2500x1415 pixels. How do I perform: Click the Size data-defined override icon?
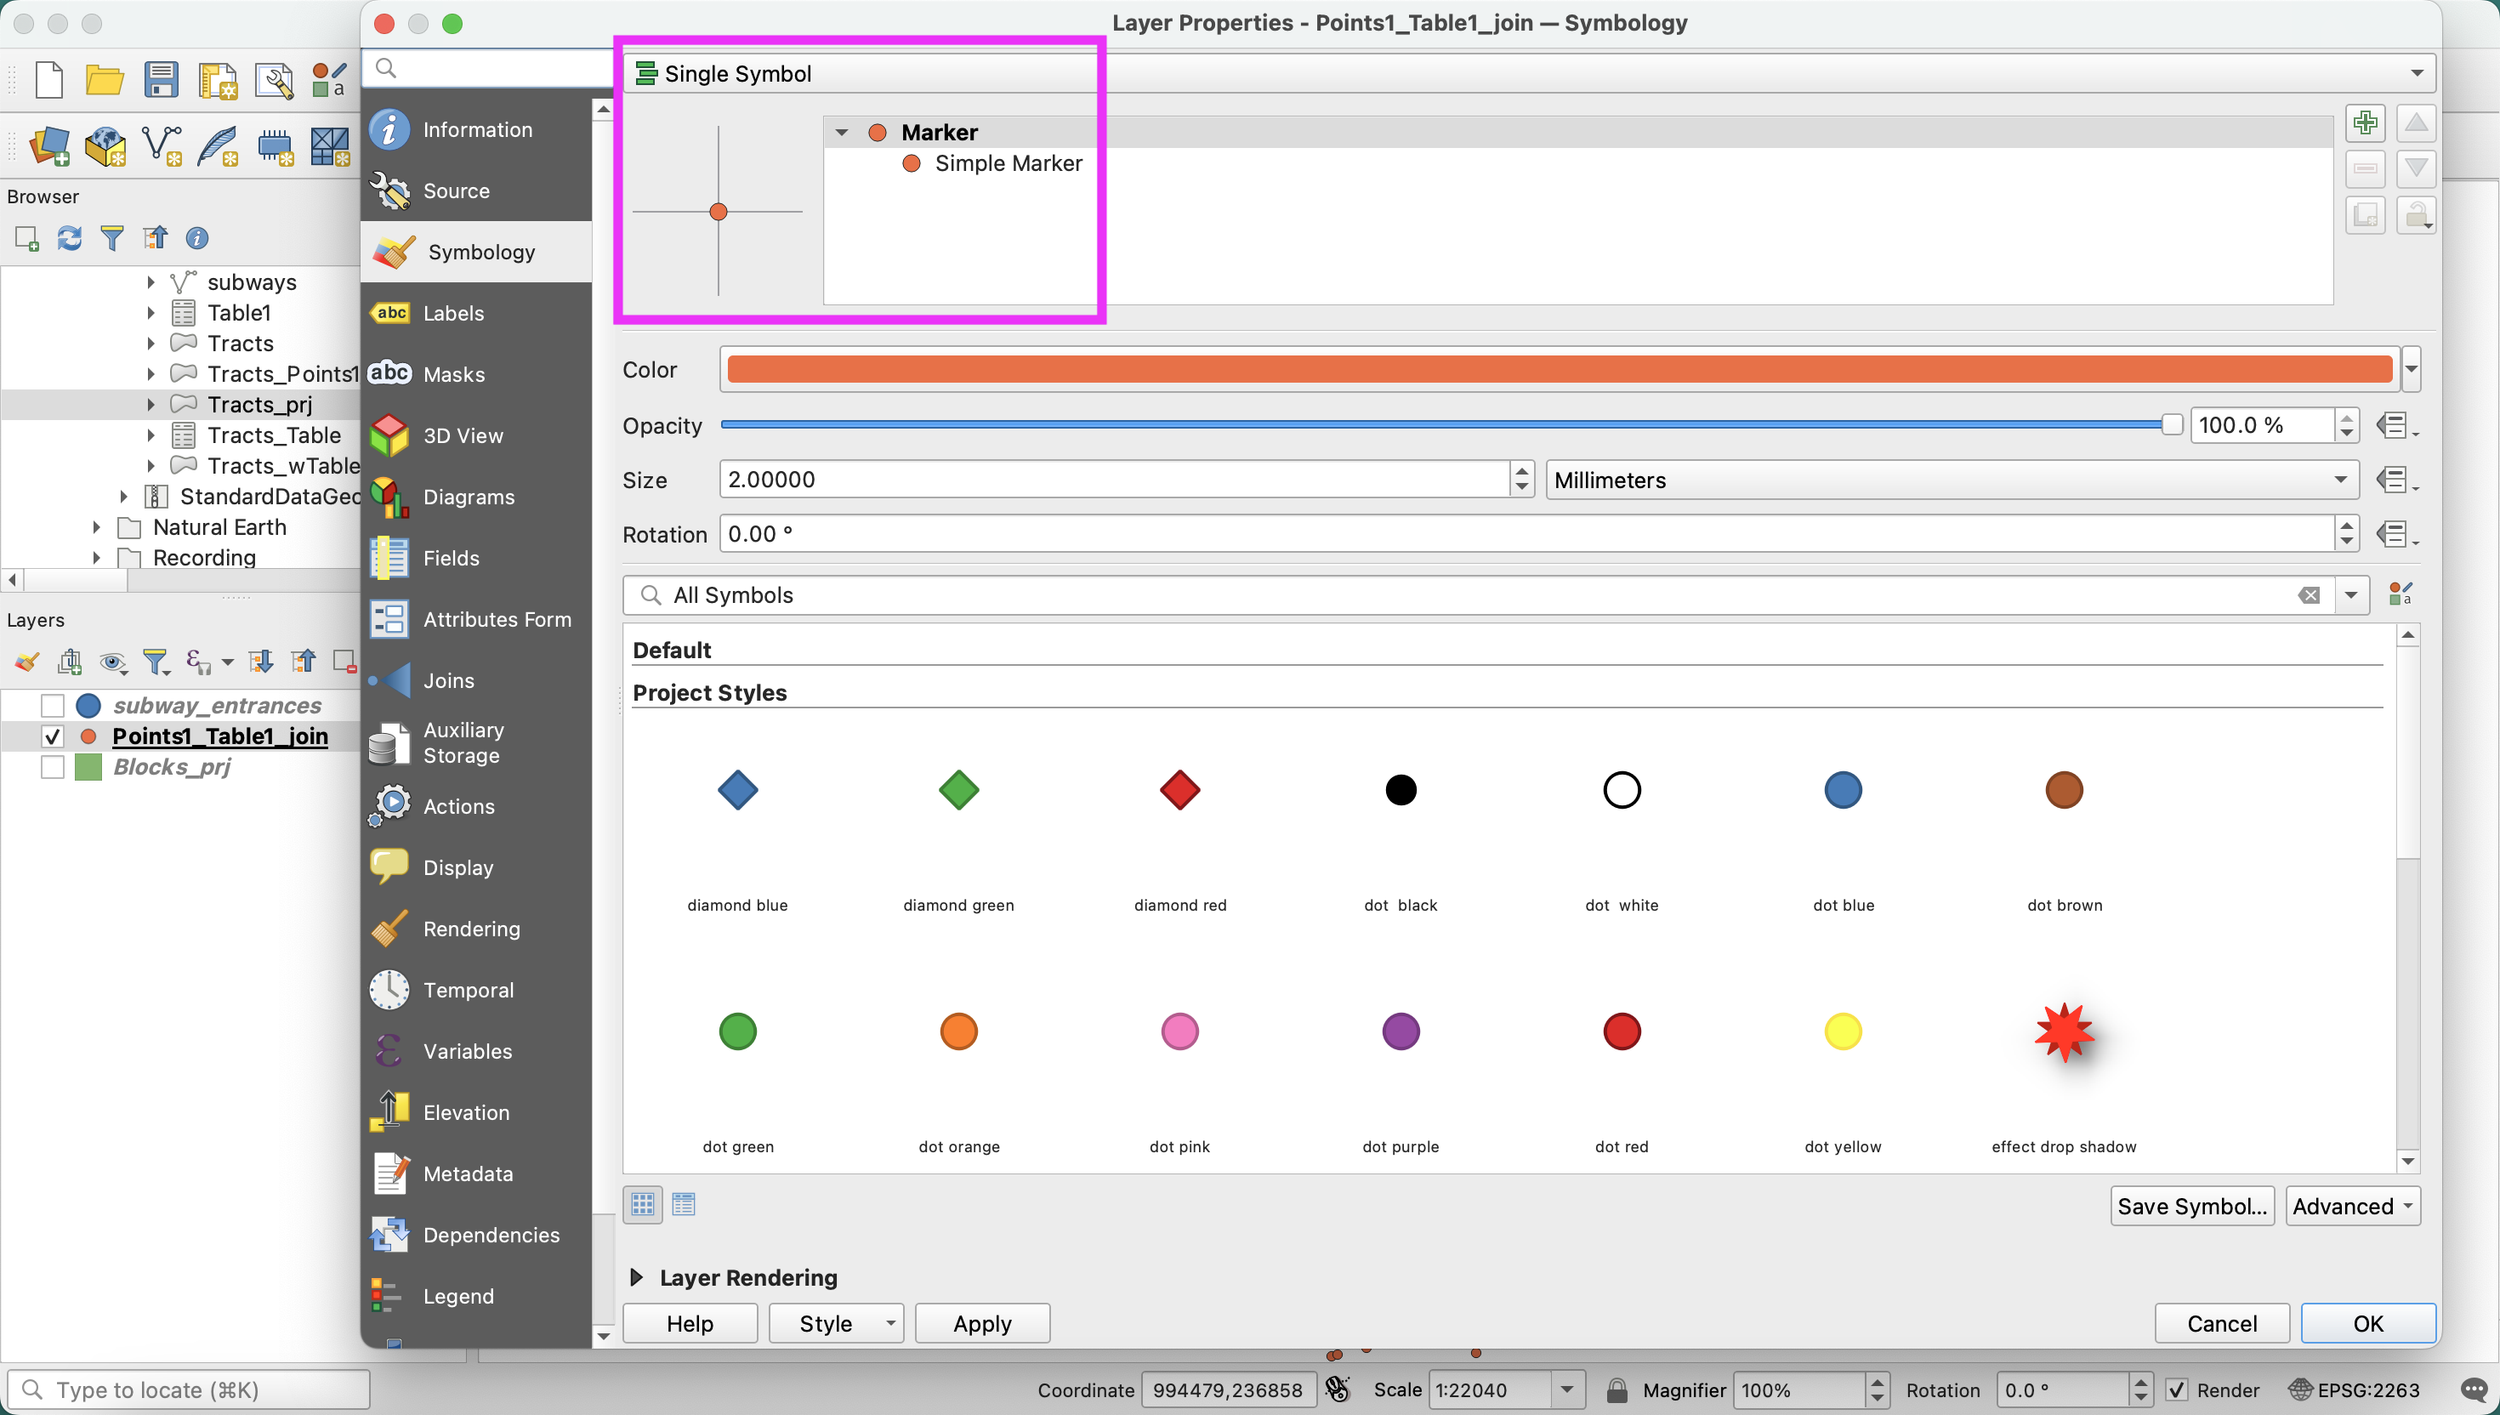point(2394,480)
